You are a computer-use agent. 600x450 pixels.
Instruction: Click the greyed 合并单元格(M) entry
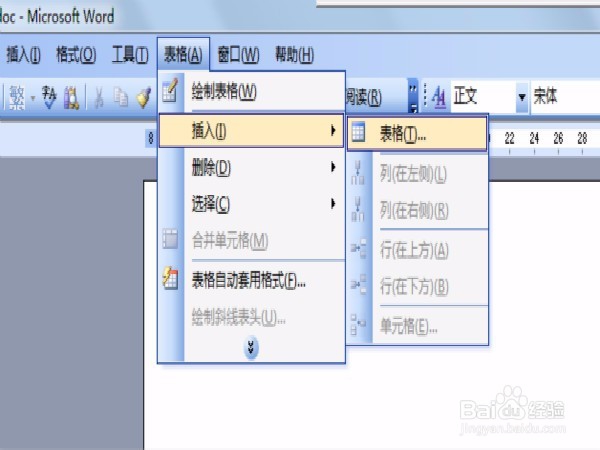click(x=251, y=240)
